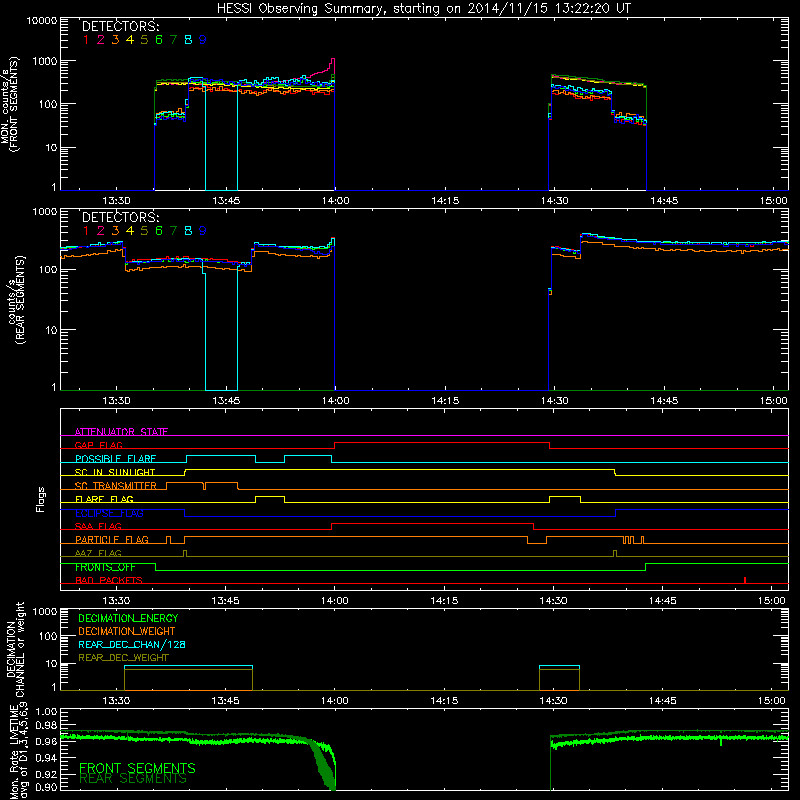Select magenta detector 2 in front segments legend
The image size is (800, 800).
(101, 39)
